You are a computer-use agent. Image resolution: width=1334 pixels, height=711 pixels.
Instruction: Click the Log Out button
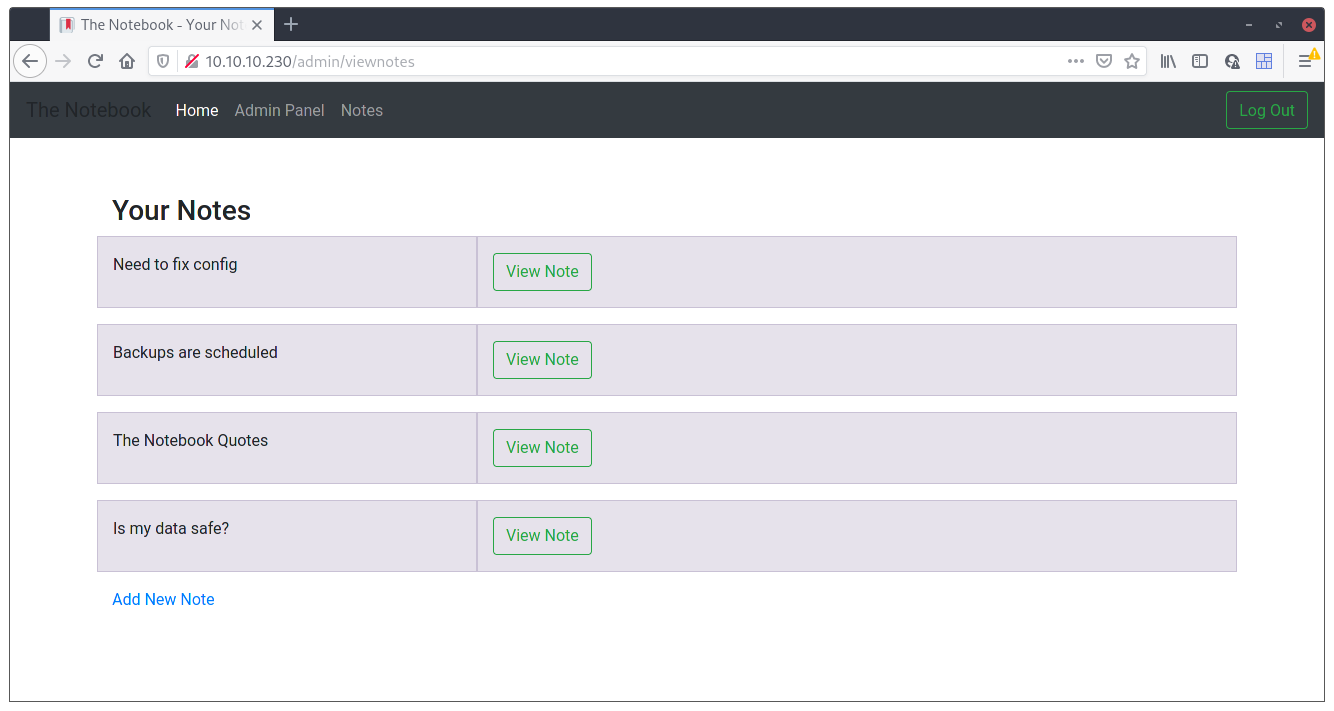1266,110
